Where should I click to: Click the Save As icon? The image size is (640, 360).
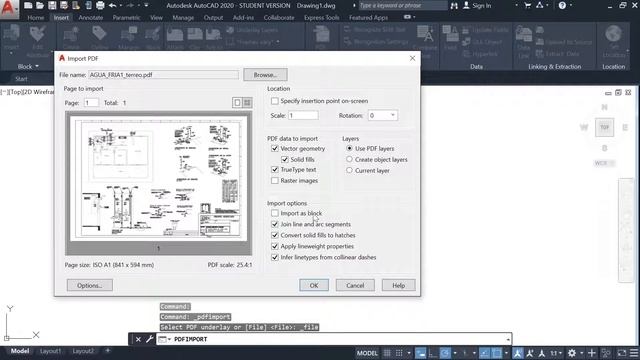(x=64, y=5)
